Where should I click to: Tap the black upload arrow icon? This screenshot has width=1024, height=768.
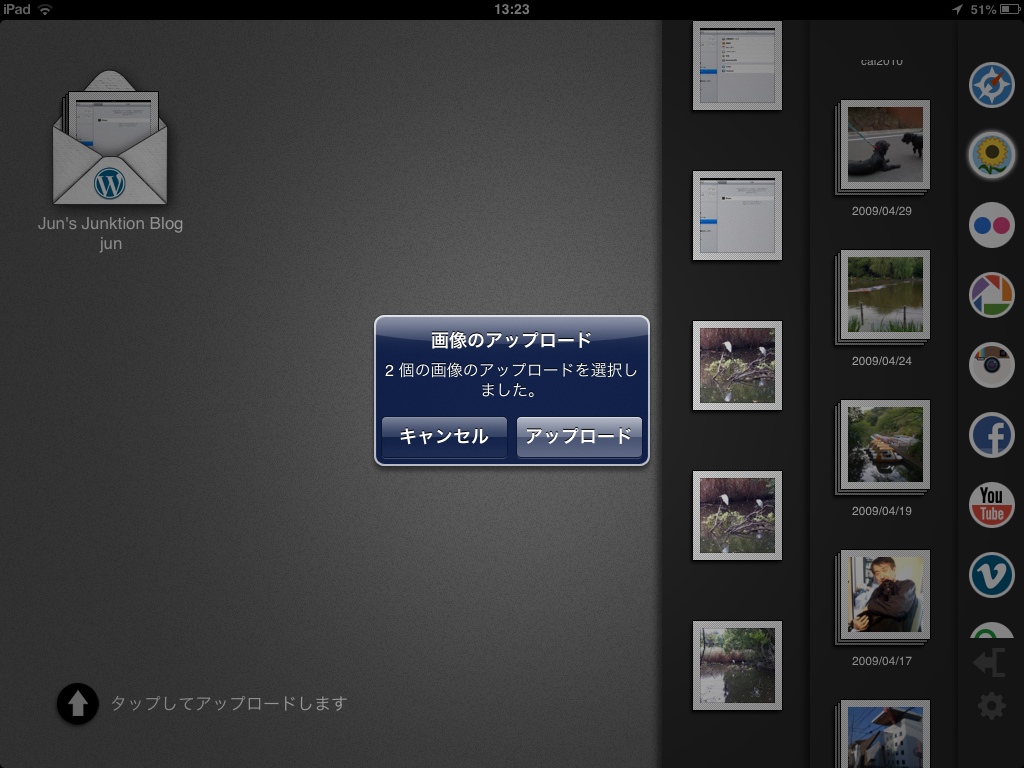point(78,703)
